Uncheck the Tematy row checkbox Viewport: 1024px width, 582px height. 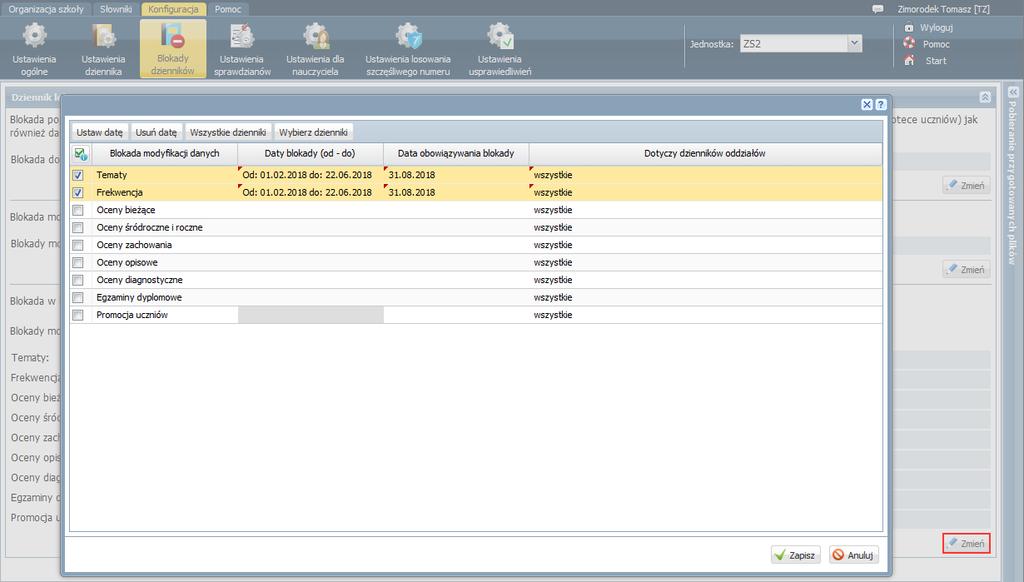pos(78,175)
